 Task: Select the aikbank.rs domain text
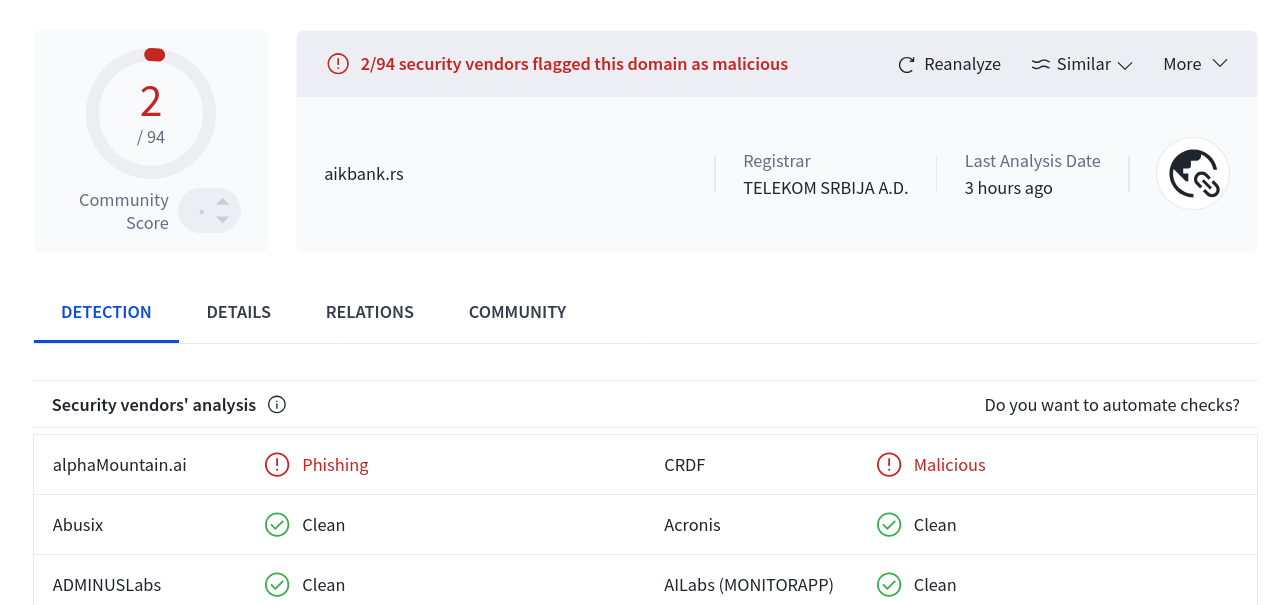(364, 174)
